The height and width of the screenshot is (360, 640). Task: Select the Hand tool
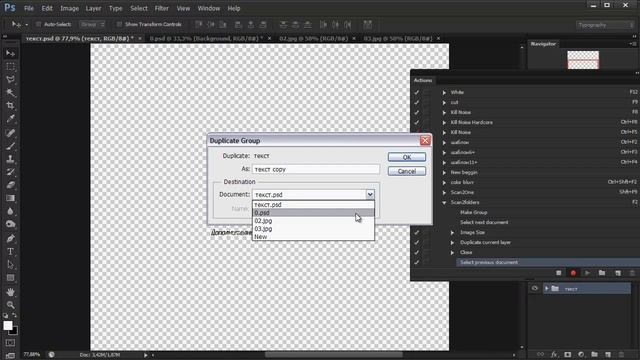(10, 292)
